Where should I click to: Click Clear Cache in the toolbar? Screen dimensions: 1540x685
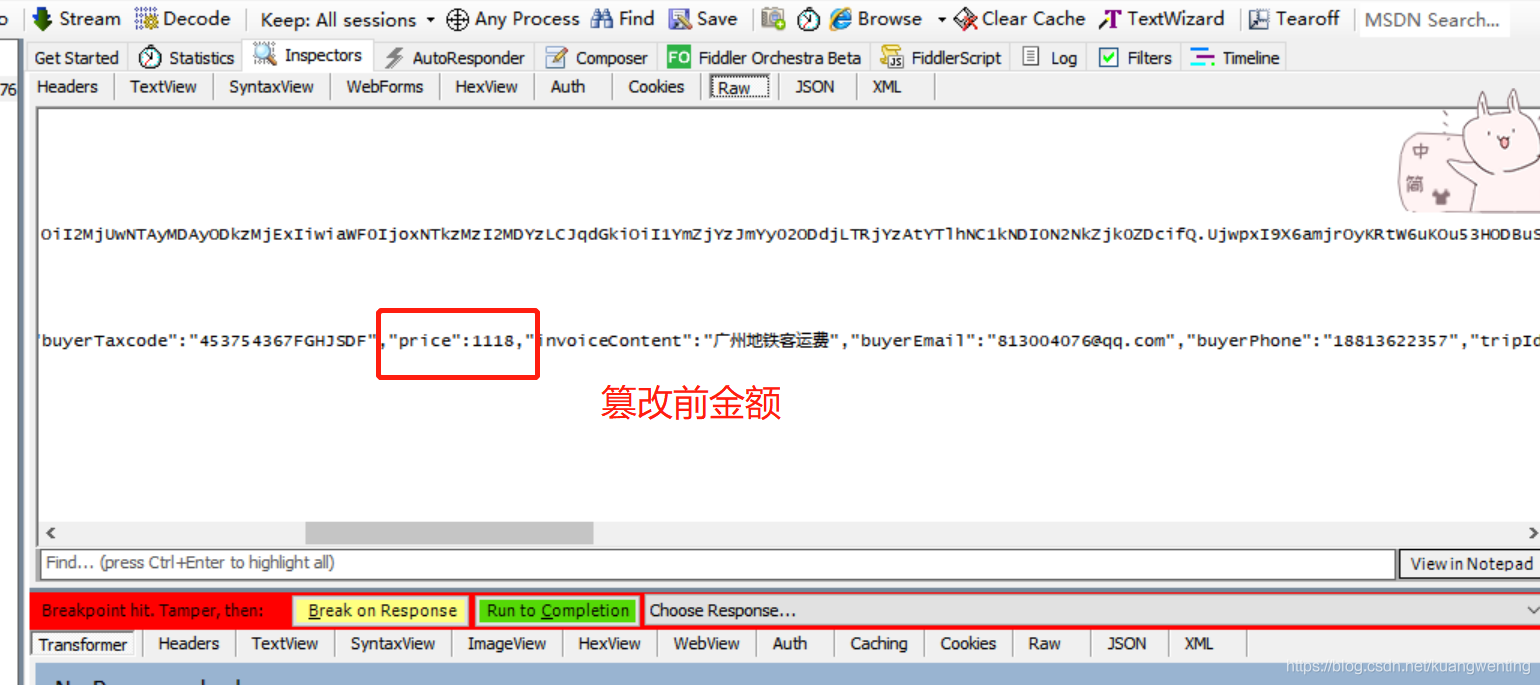pos(1019,19)
